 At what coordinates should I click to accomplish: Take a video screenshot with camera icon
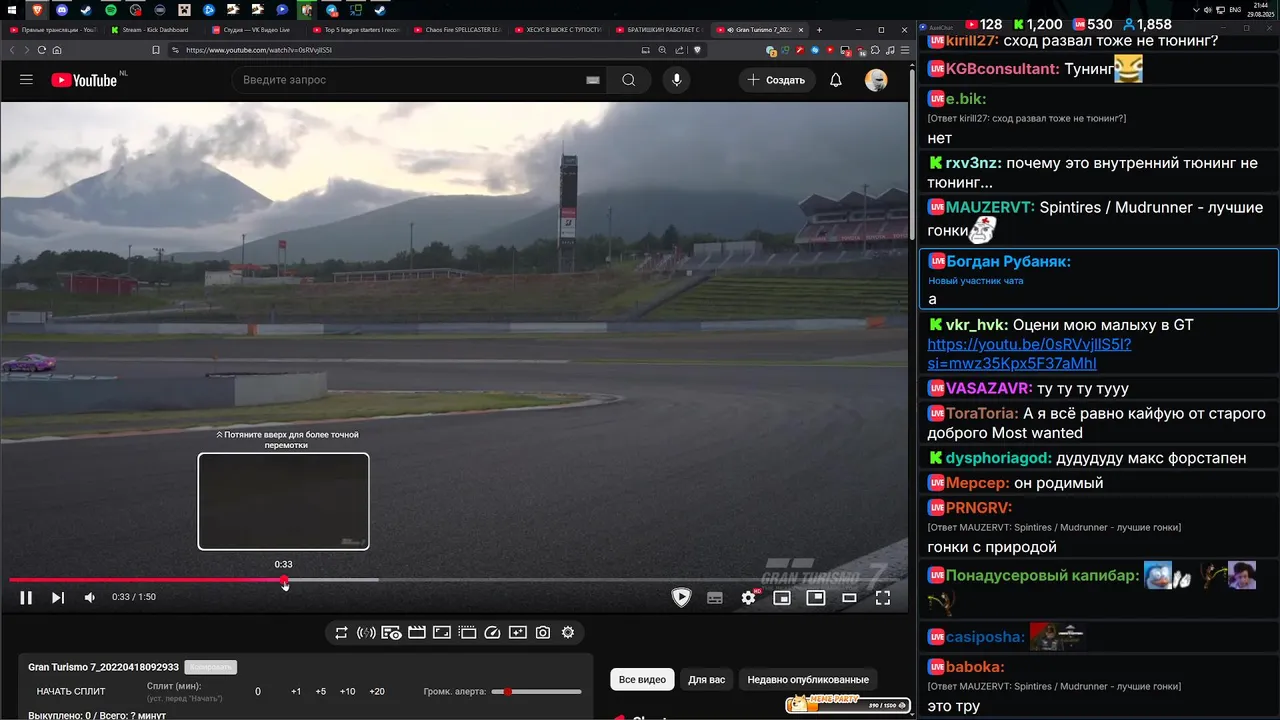543,632
